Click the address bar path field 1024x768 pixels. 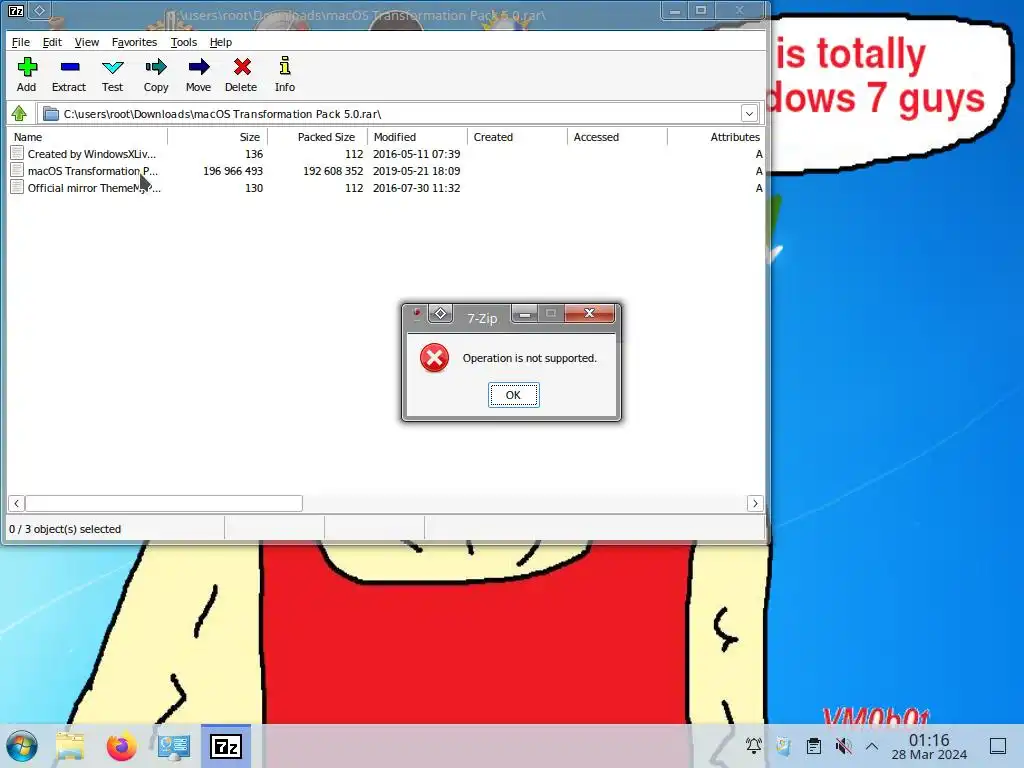pyautogui.click(x=391, y=114)
